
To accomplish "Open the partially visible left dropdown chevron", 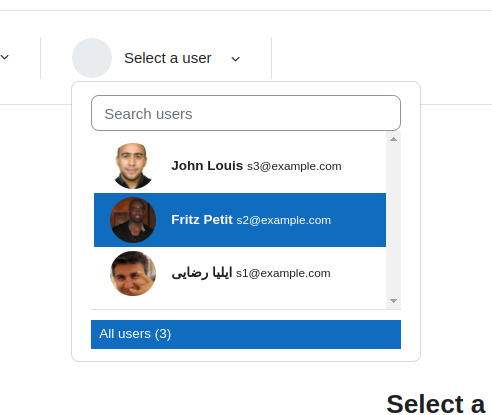I will (x=4, y=57).
